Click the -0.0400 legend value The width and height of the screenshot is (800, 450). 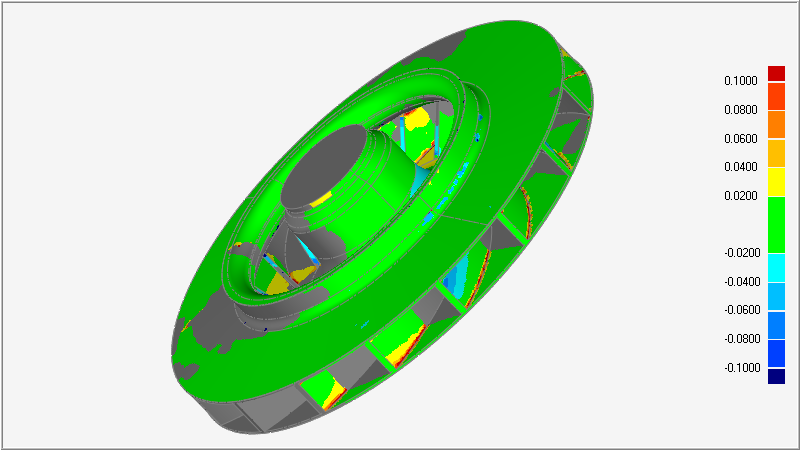[742, 282]
